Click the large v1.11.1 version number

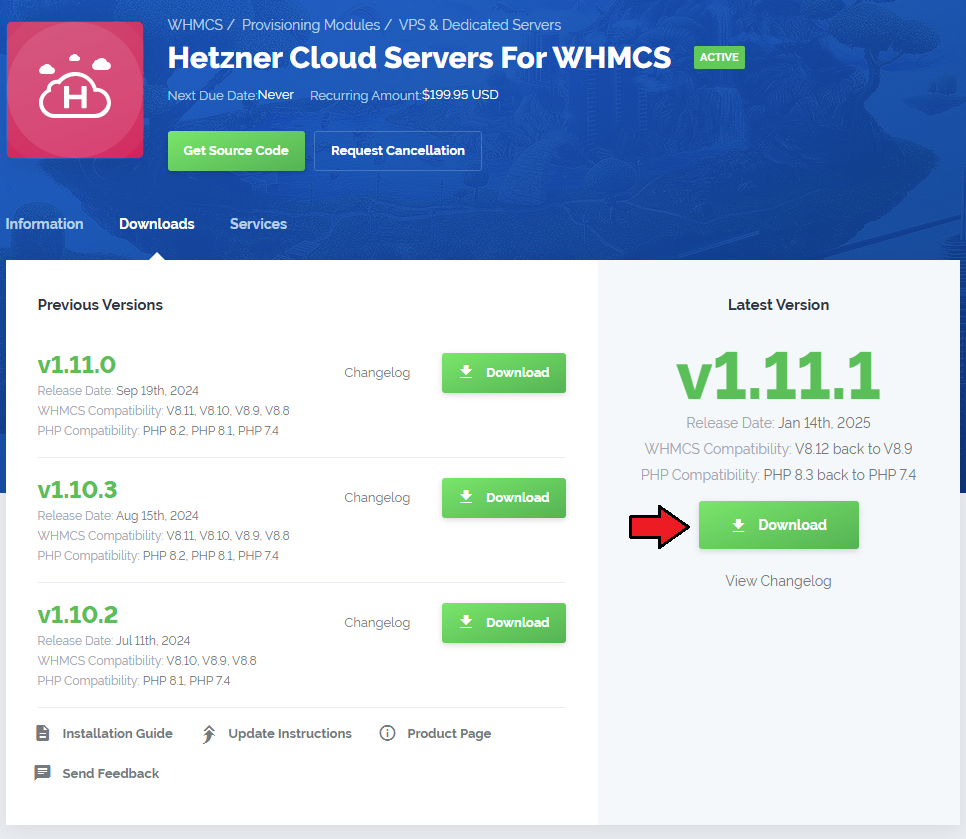coord(778,375)
